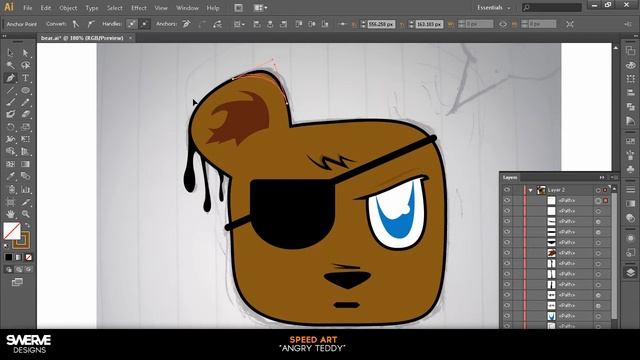The width and height of the screenshot is (640, 360).
Task: Select the Hand tool
Action: [10, 214]
